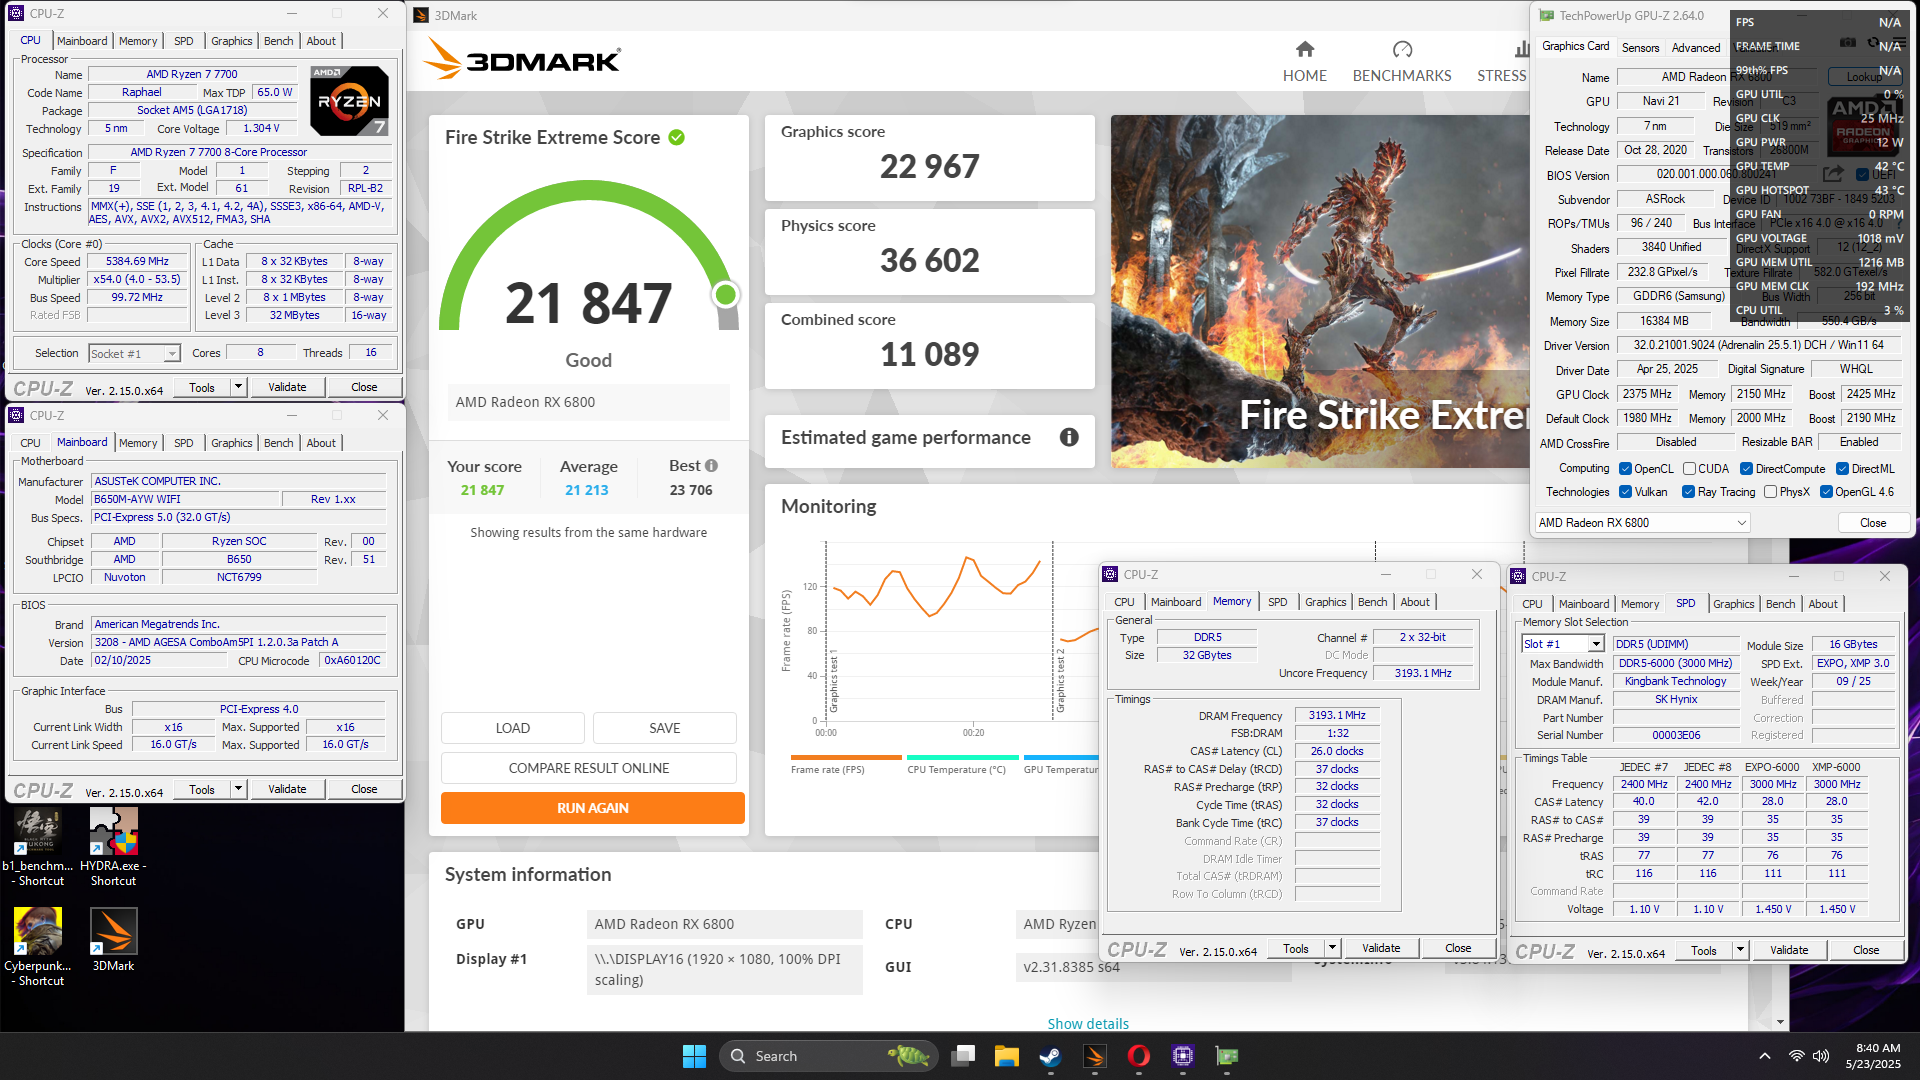Open SPD tab in CPU-Z Memory window
Viewport: 1920px width, 1080px height.
[x=1278, y=602]
